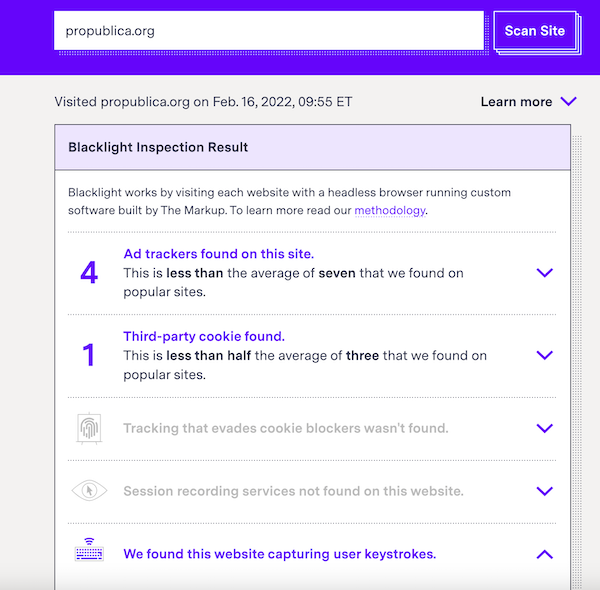
Task: Click Session recording services not found text
Action: click(x=293, y=491)
